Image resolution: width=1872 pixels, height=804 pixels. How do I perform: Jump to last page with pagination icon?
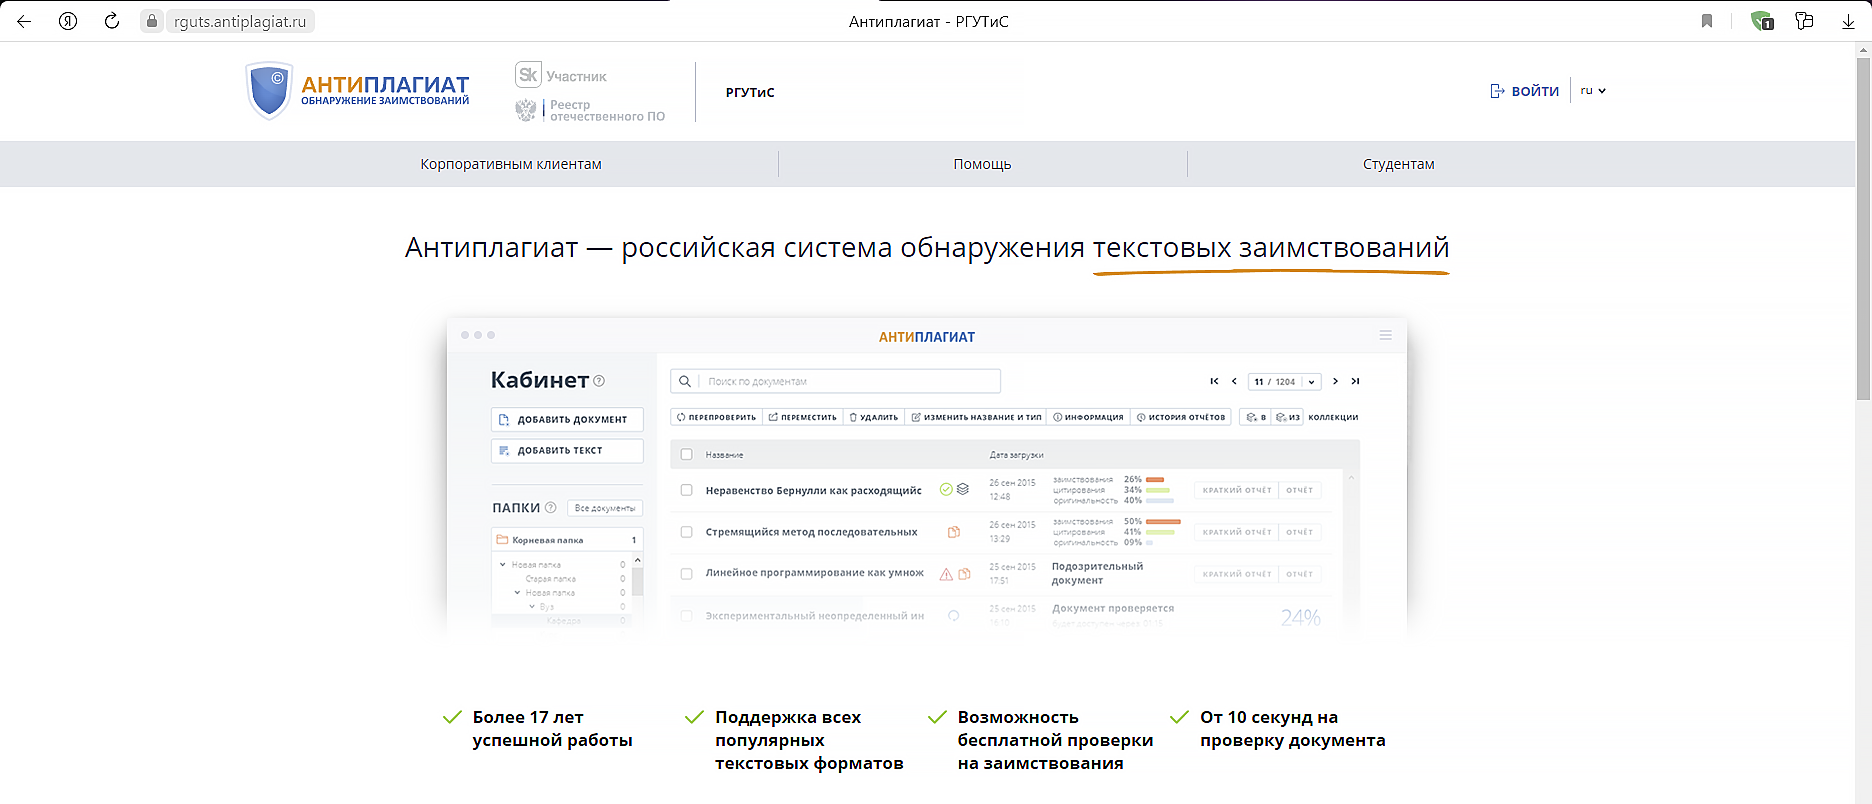[x=1355, y=381]
